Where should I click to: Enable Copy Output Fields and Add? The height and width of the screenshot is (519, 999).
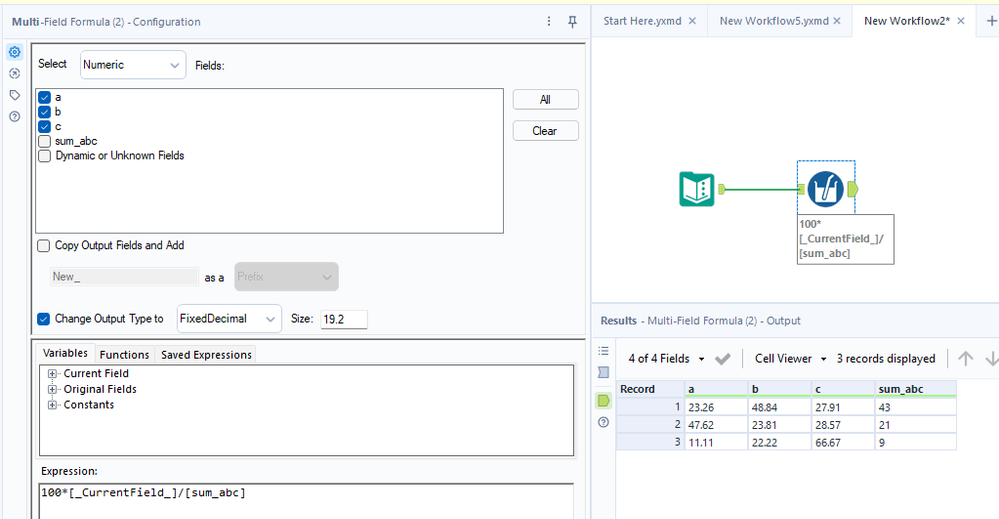[x=43, y=246]
